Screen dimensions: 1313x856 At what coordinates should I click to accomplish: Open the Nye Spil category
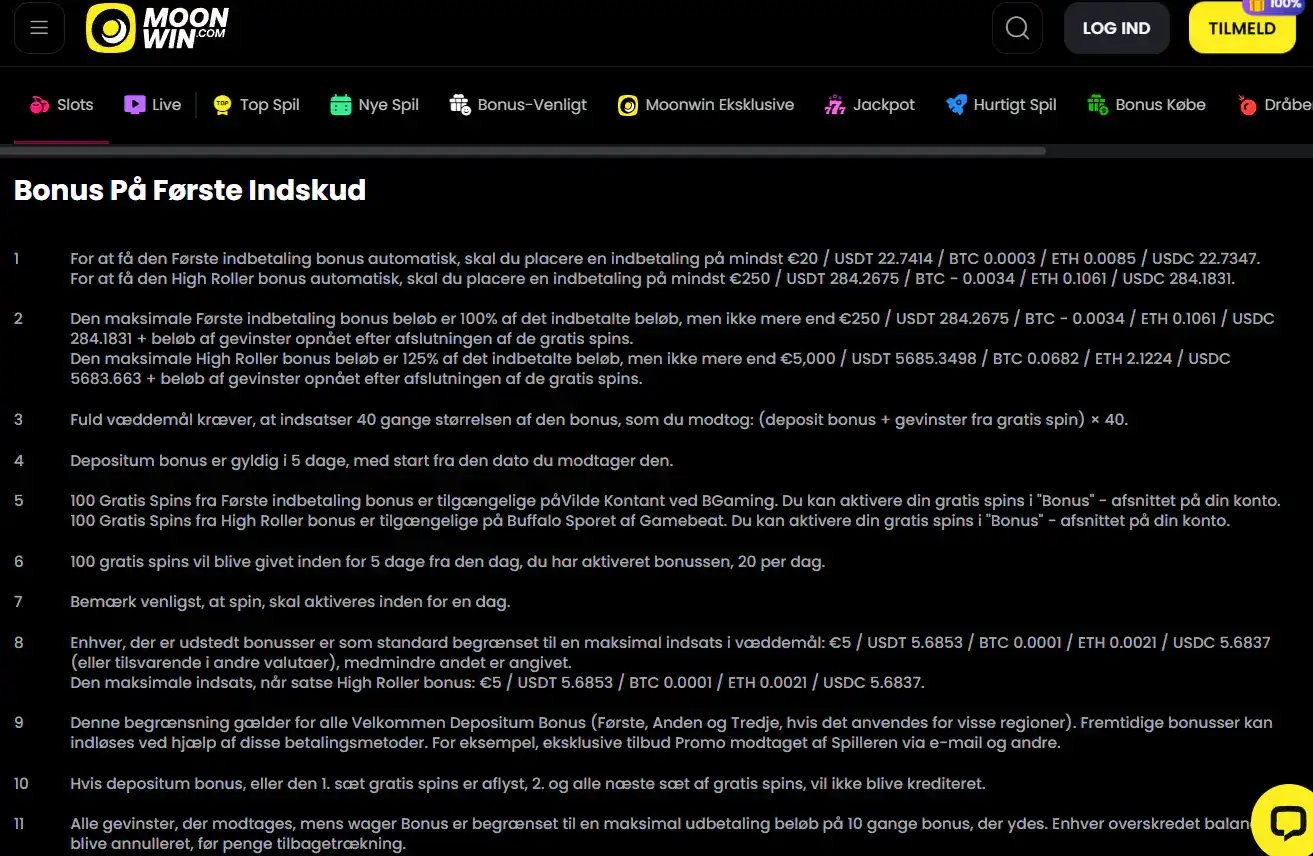click(x=375, y=105)
